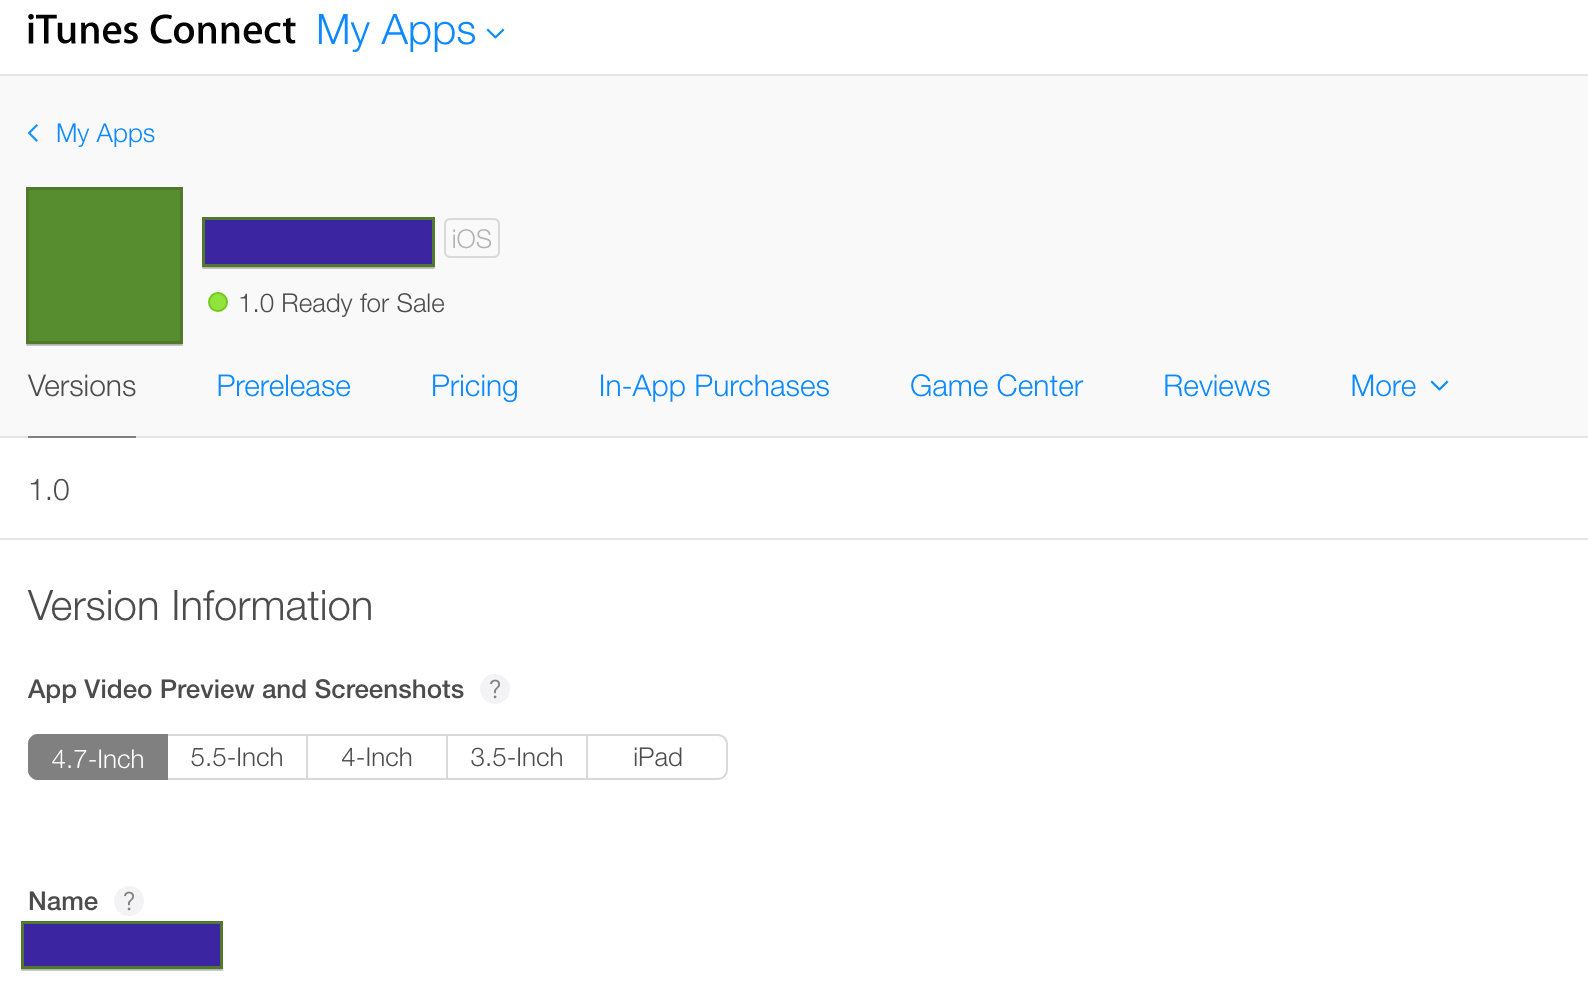1588x992 pixels.
Task: Click the green Ready for Sale status dot
Action: (x=218, y=302)
